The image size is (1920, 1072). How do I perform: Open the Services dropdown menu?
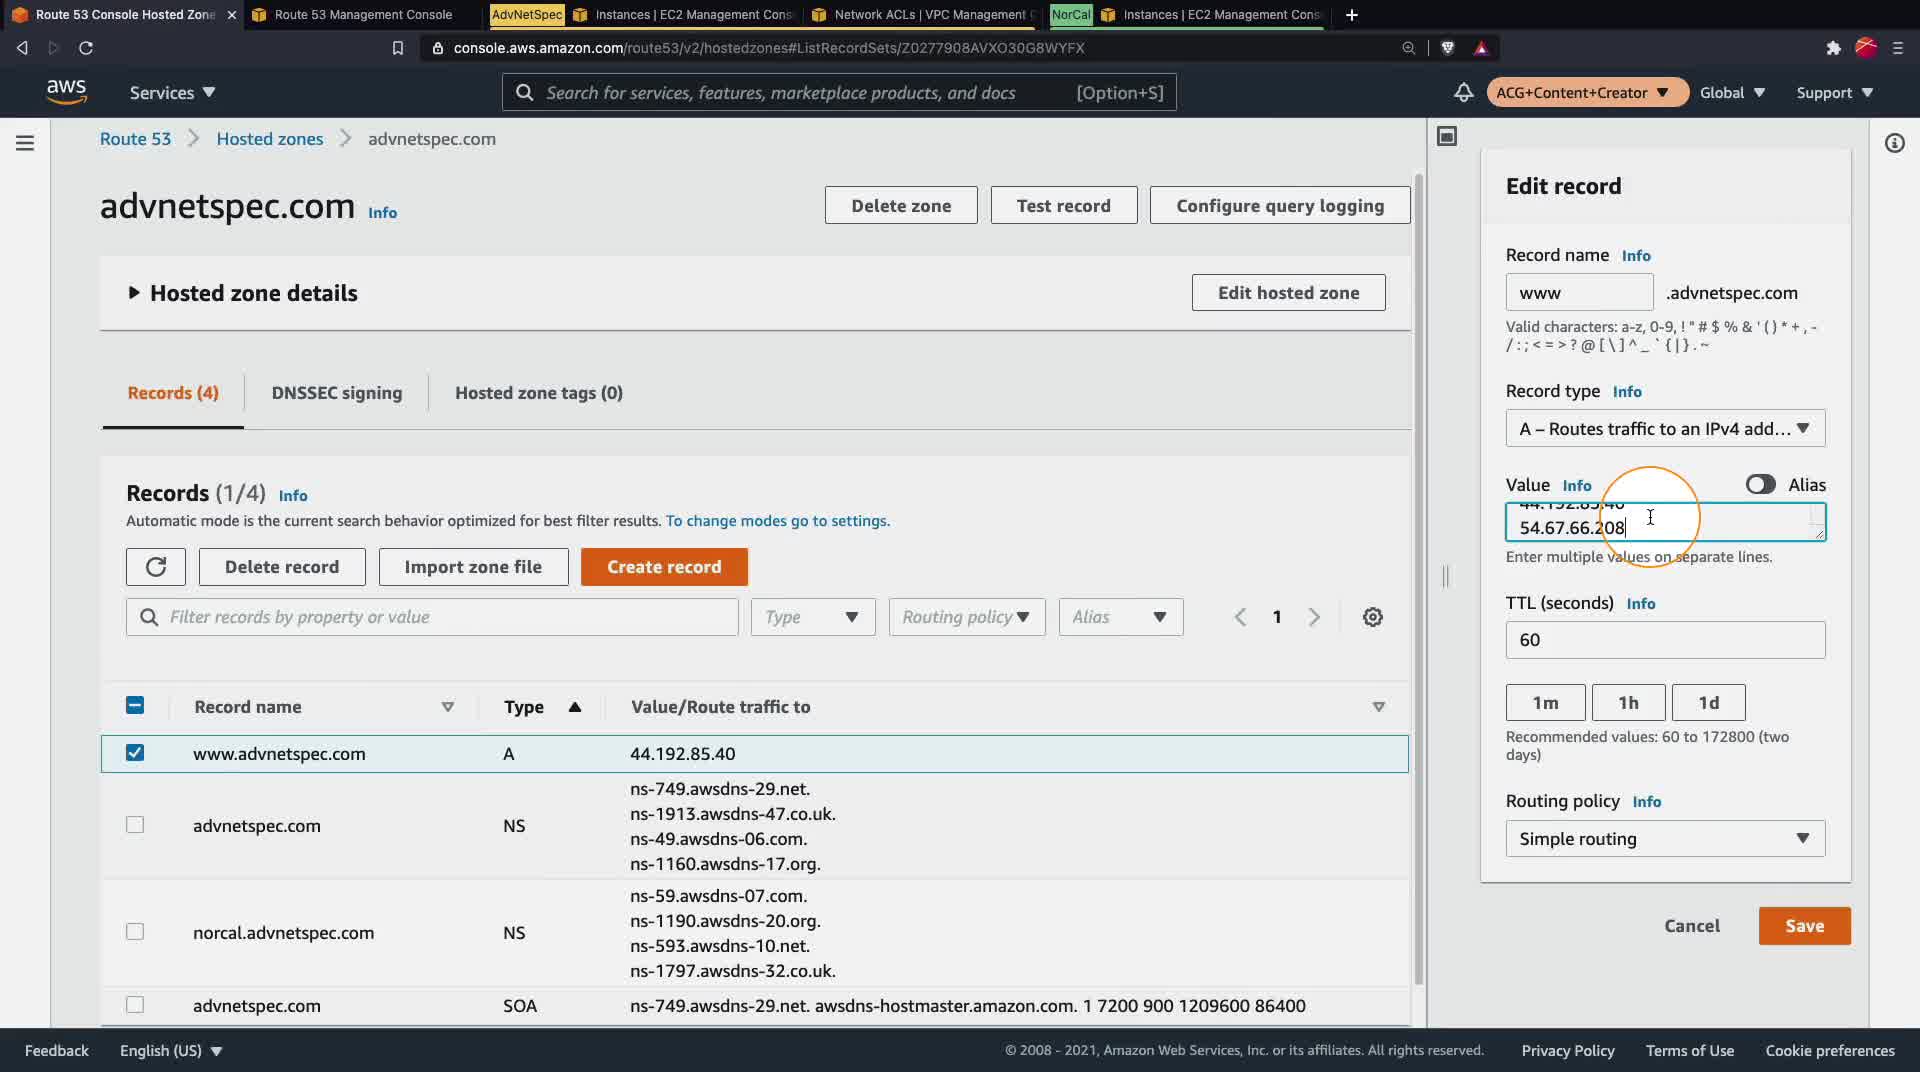pos(172,92)
